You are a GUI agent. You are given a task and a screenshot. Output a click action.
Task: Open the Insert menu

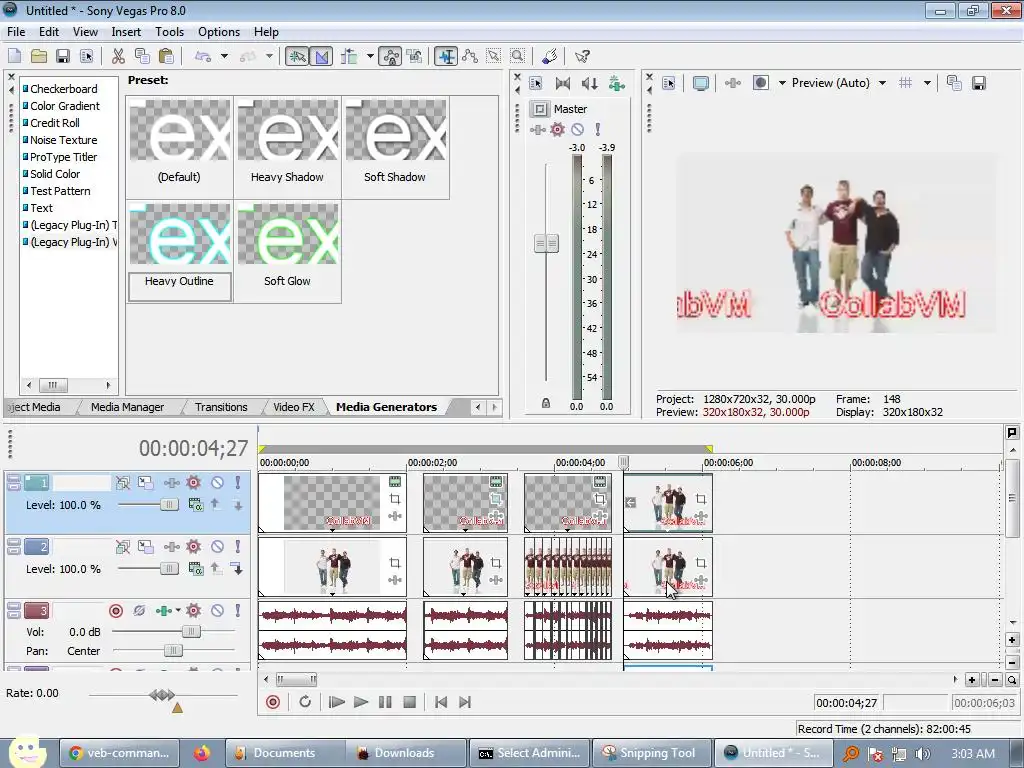click(126, 31)
